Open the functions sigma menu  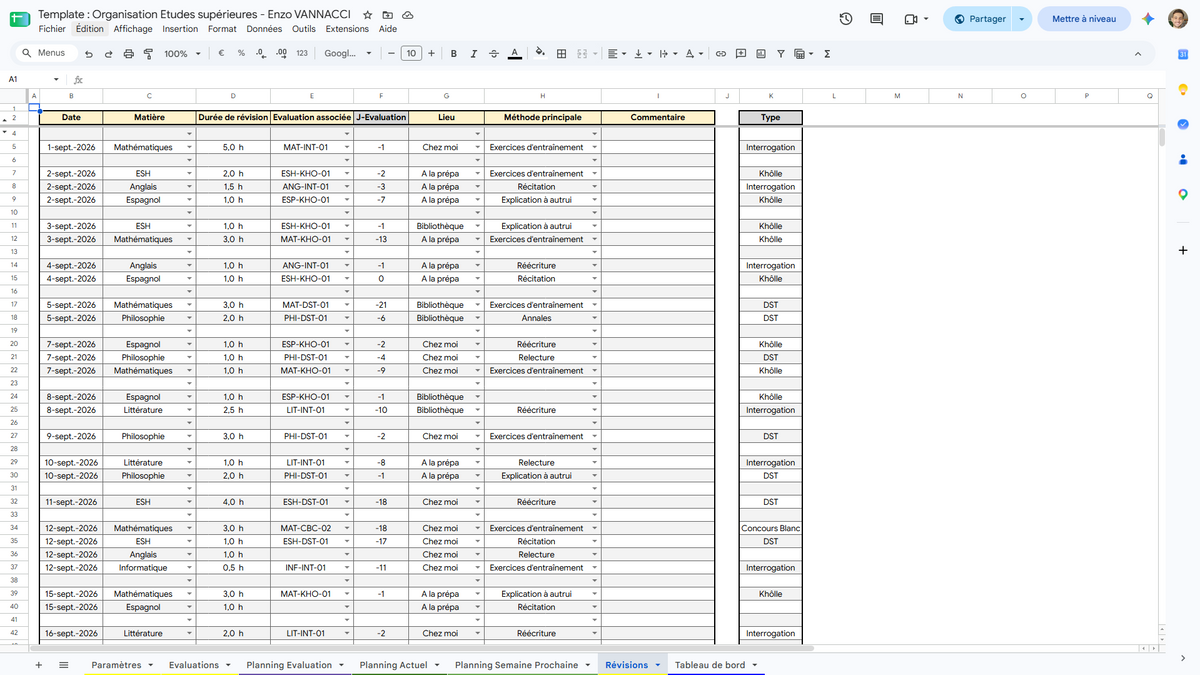827,54
